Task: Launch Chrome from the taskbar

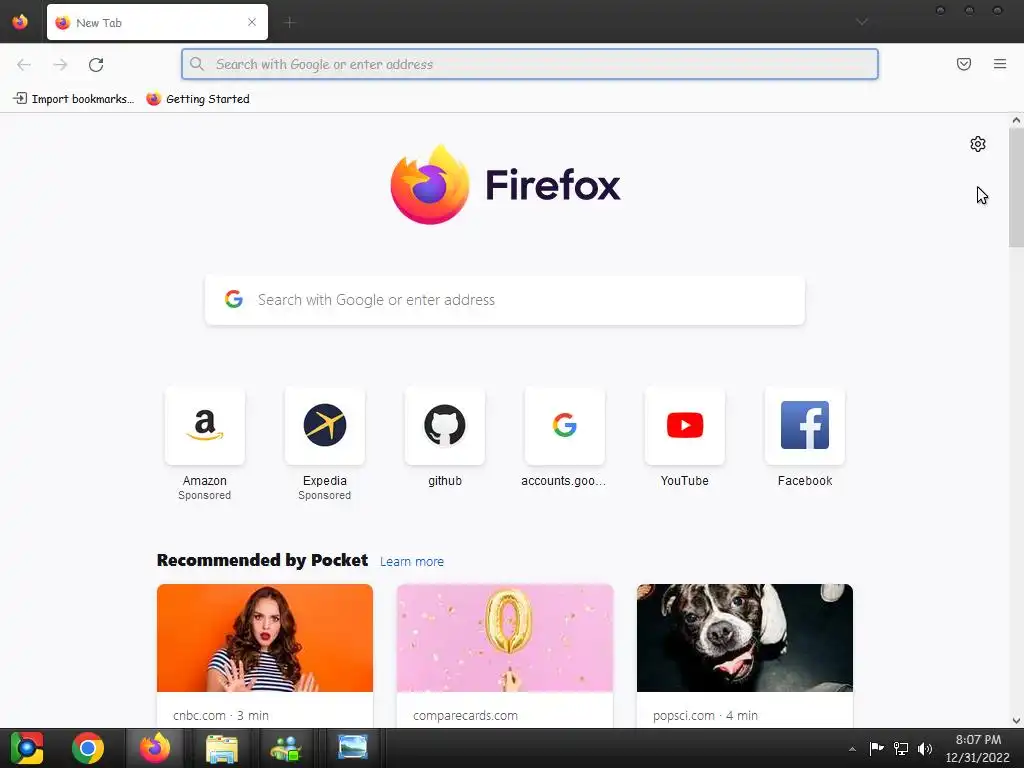Action: (x=88, y=748)
